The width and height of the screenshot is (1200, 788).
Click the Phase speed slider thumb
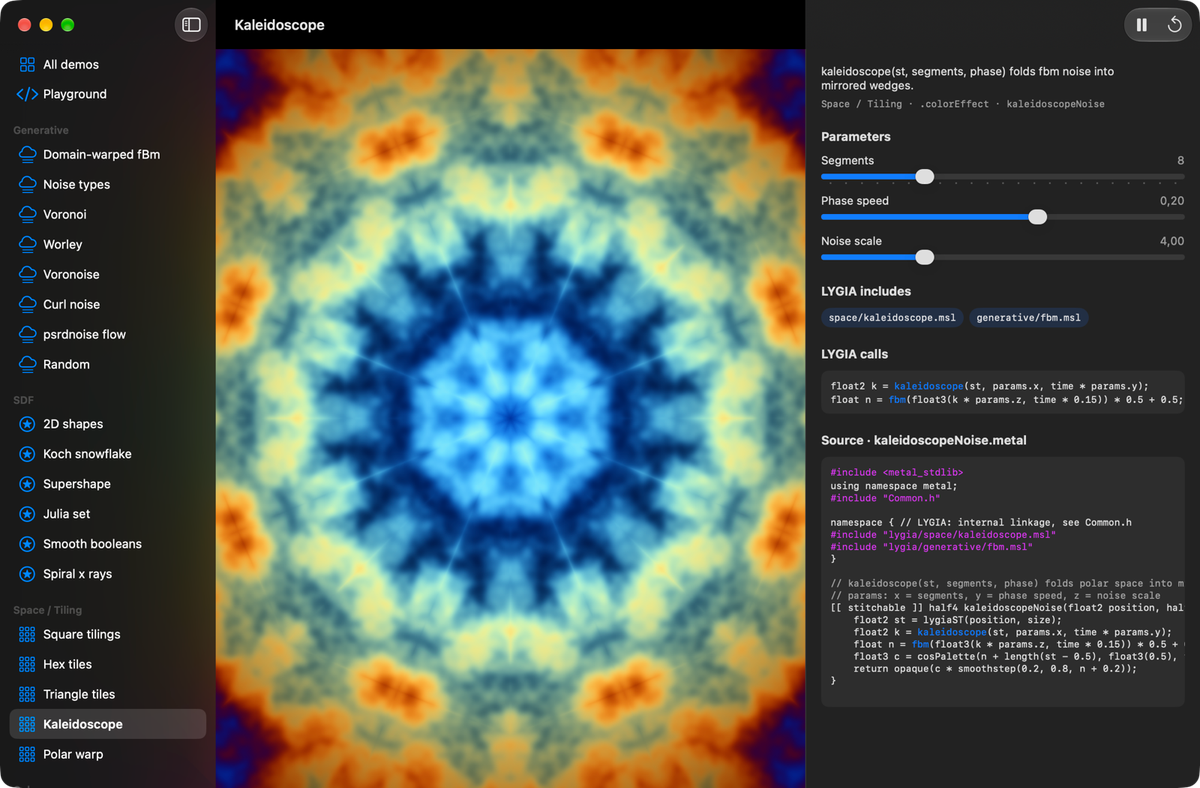pos(1038,217)
